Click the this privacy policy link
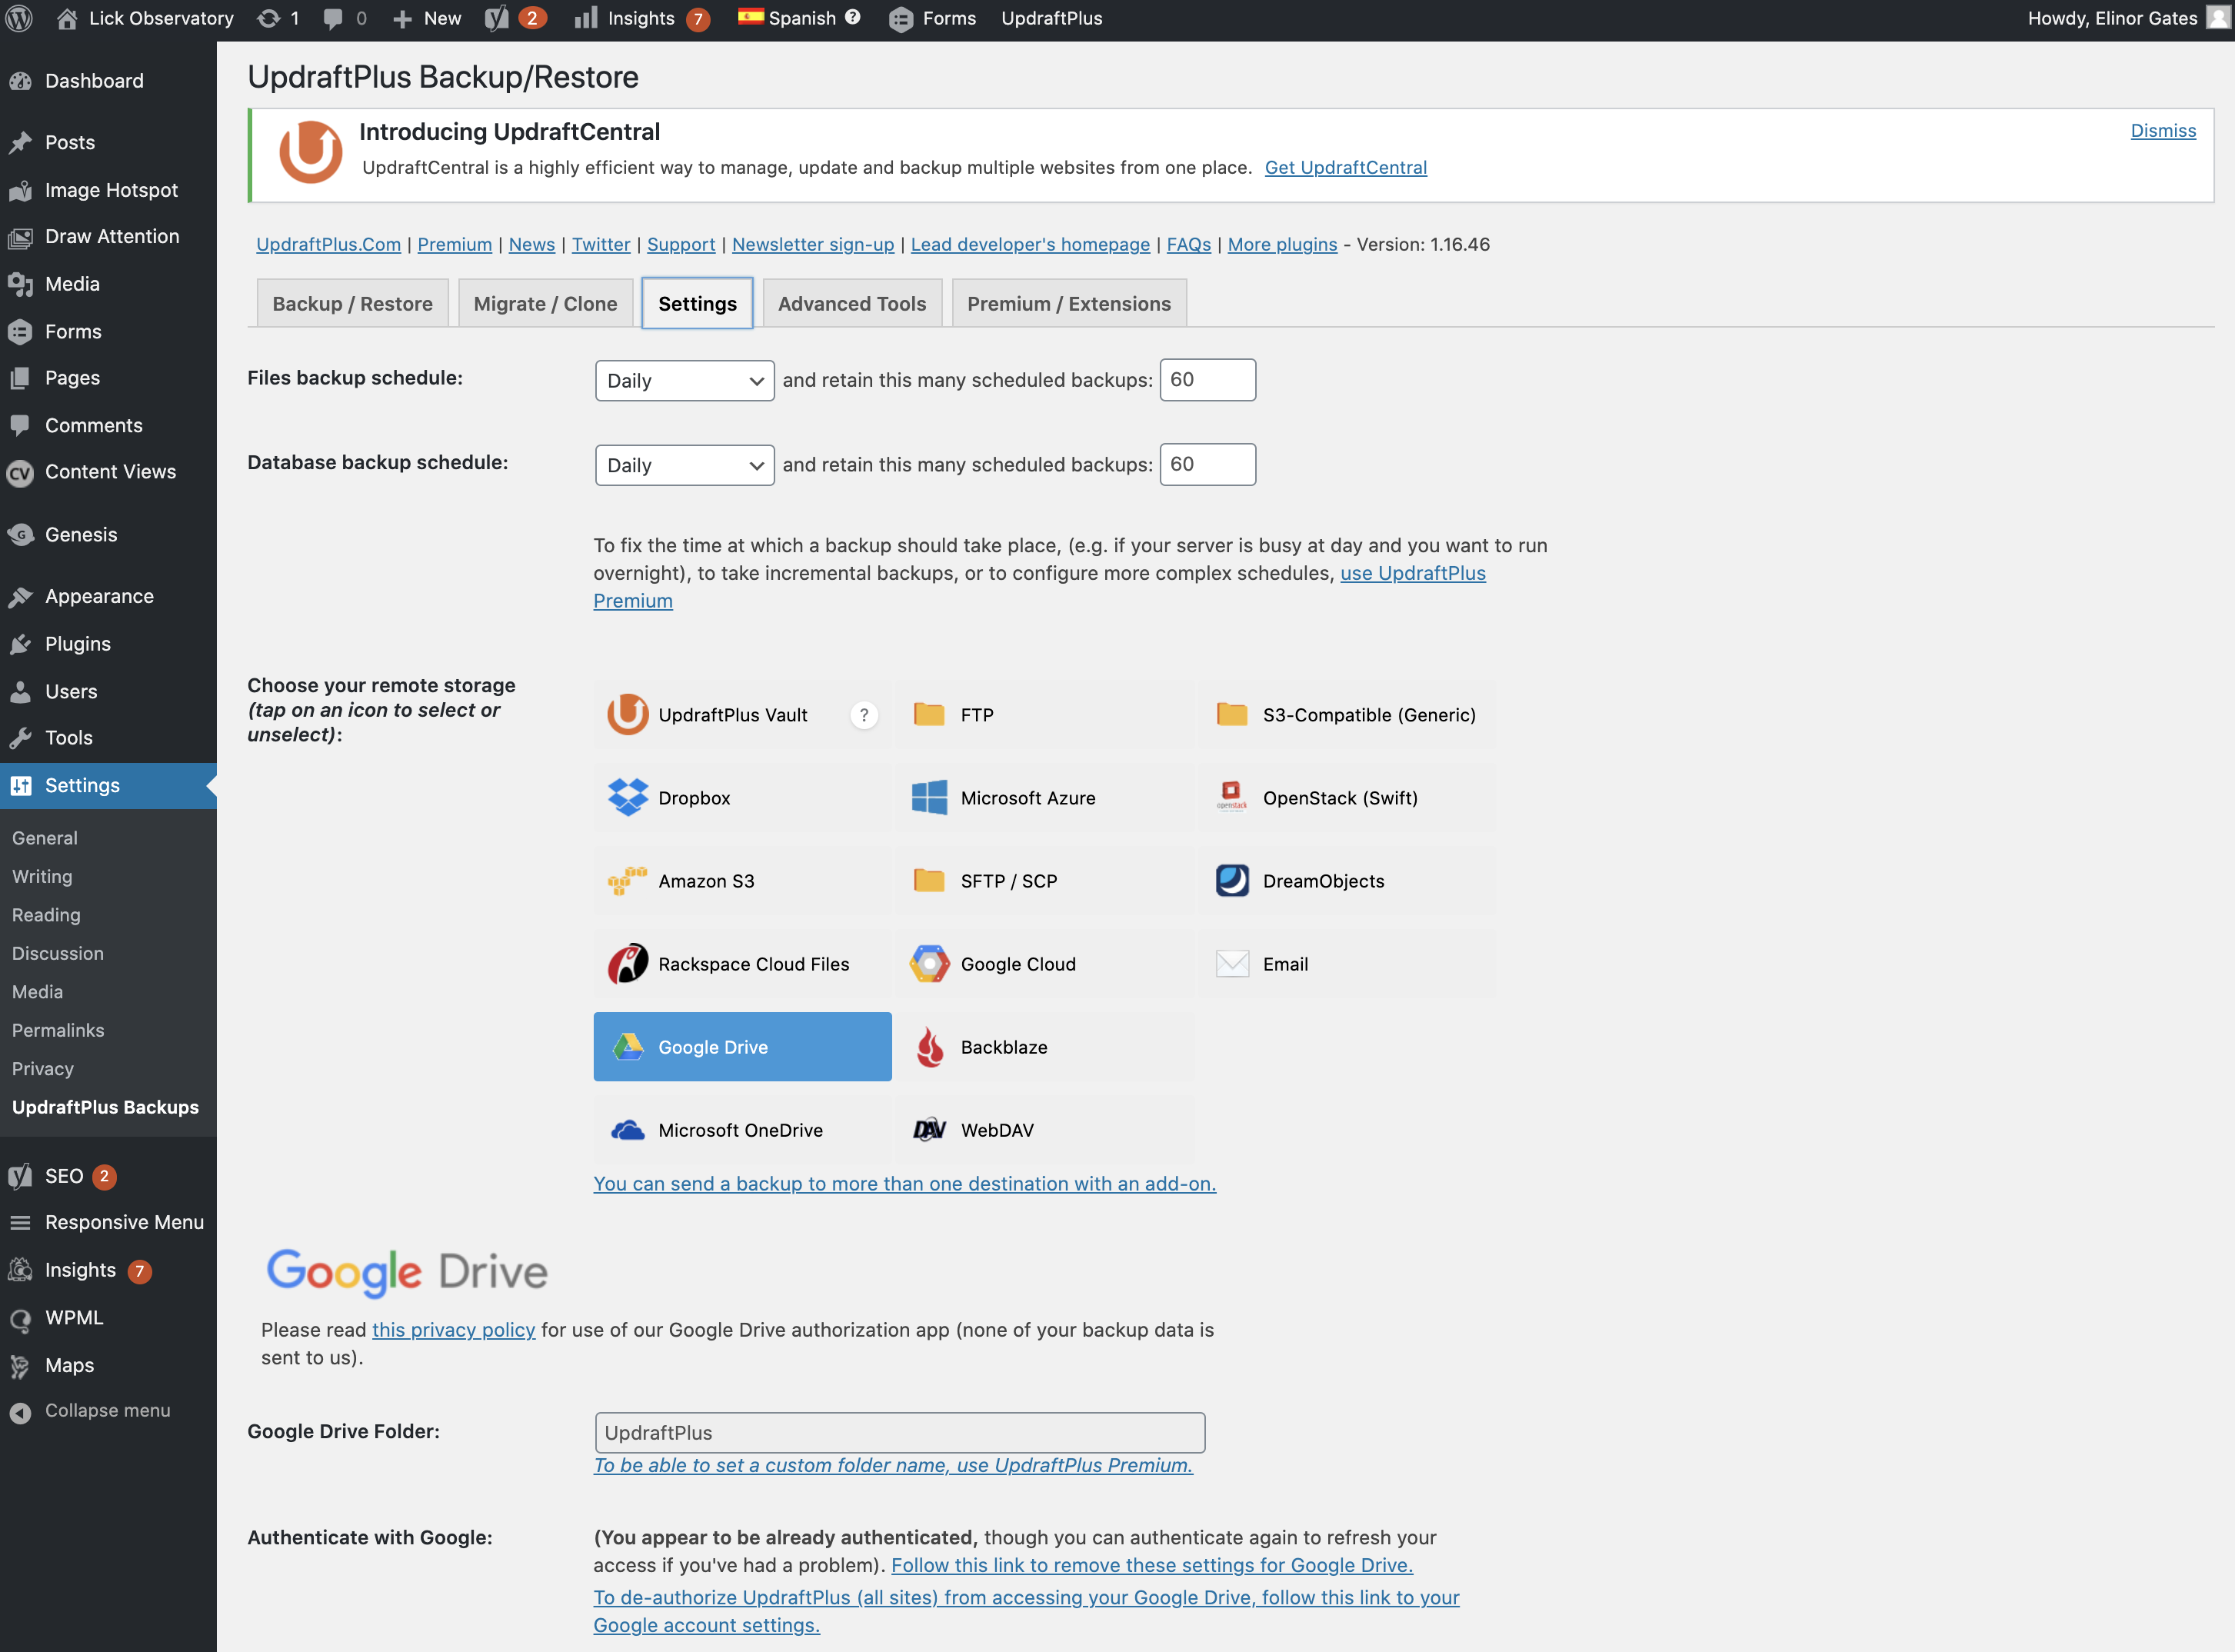This screenshot has width=2235, height=1652. 453,1330
